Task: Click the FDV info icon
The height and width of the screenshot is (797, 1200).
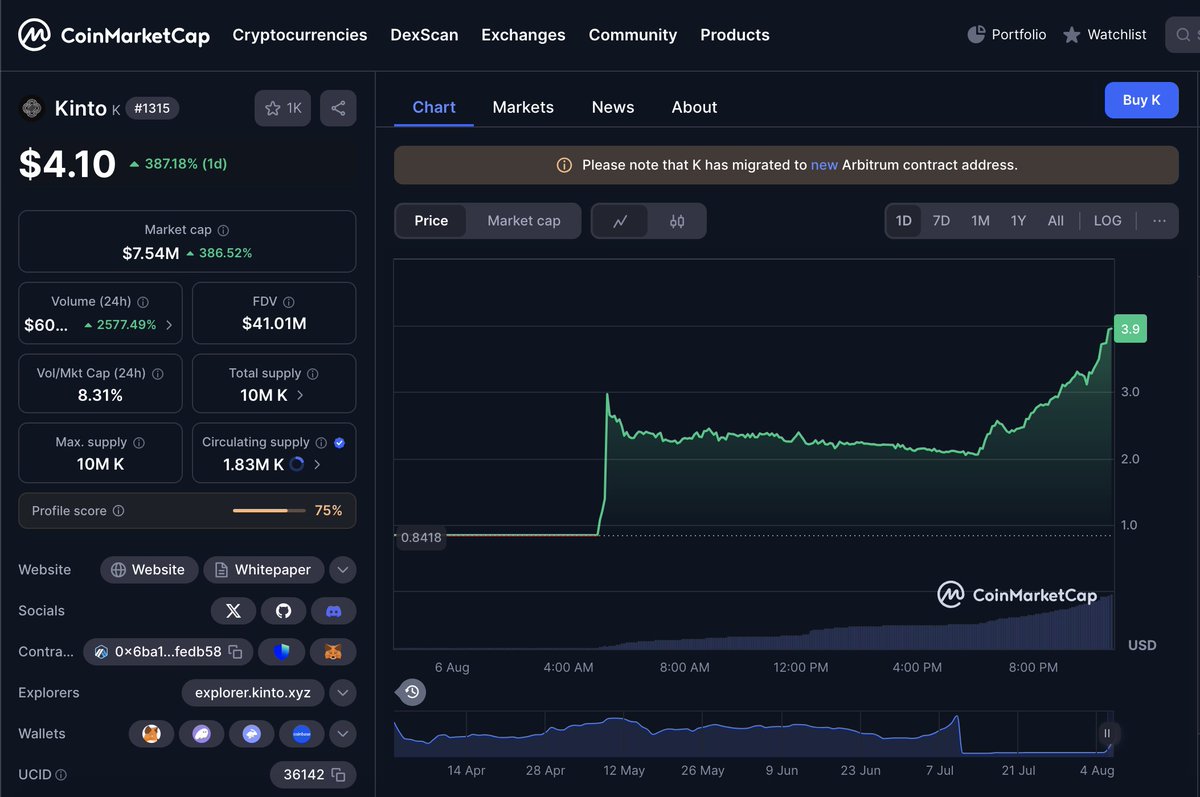Action: pyautogui.click(x=289, y=302)
